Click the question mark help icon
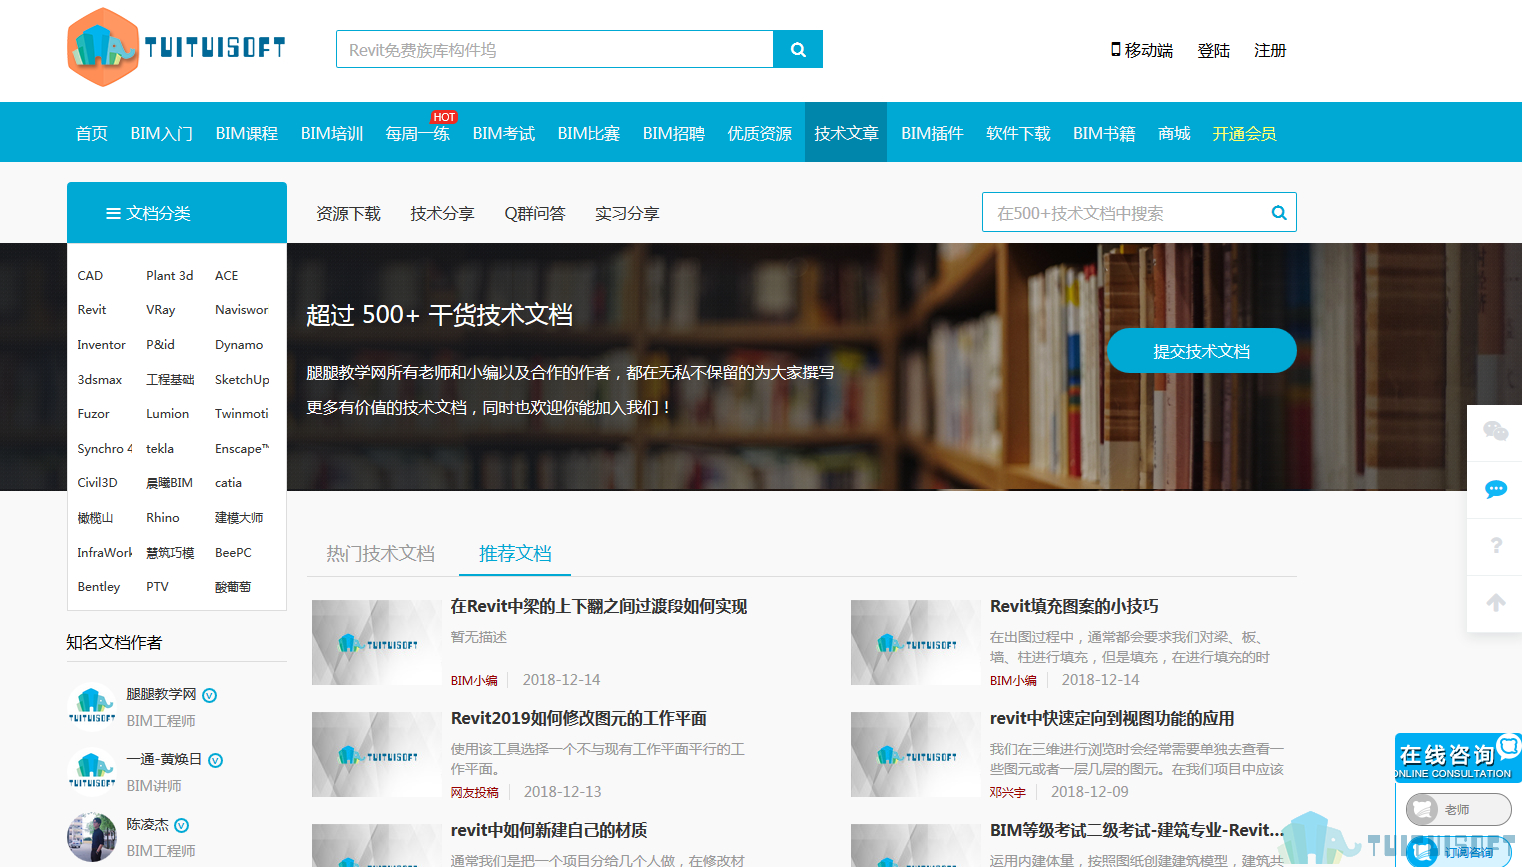This screenshot has height=867, width=1522. pos(1495,546)
